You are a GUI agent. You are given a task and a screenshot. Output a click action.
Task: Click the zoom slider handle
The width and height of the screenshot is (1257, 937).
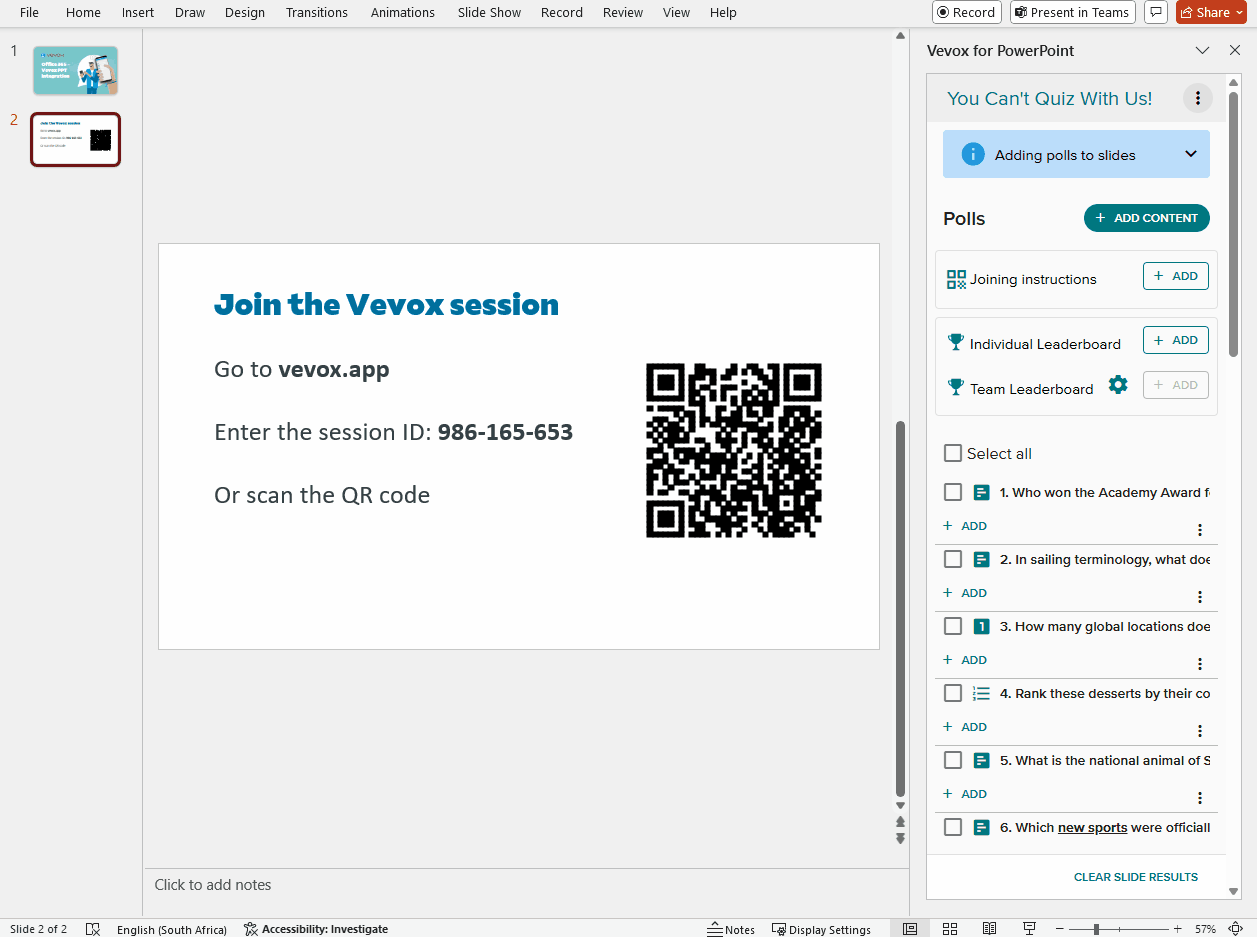point(1097,929)
